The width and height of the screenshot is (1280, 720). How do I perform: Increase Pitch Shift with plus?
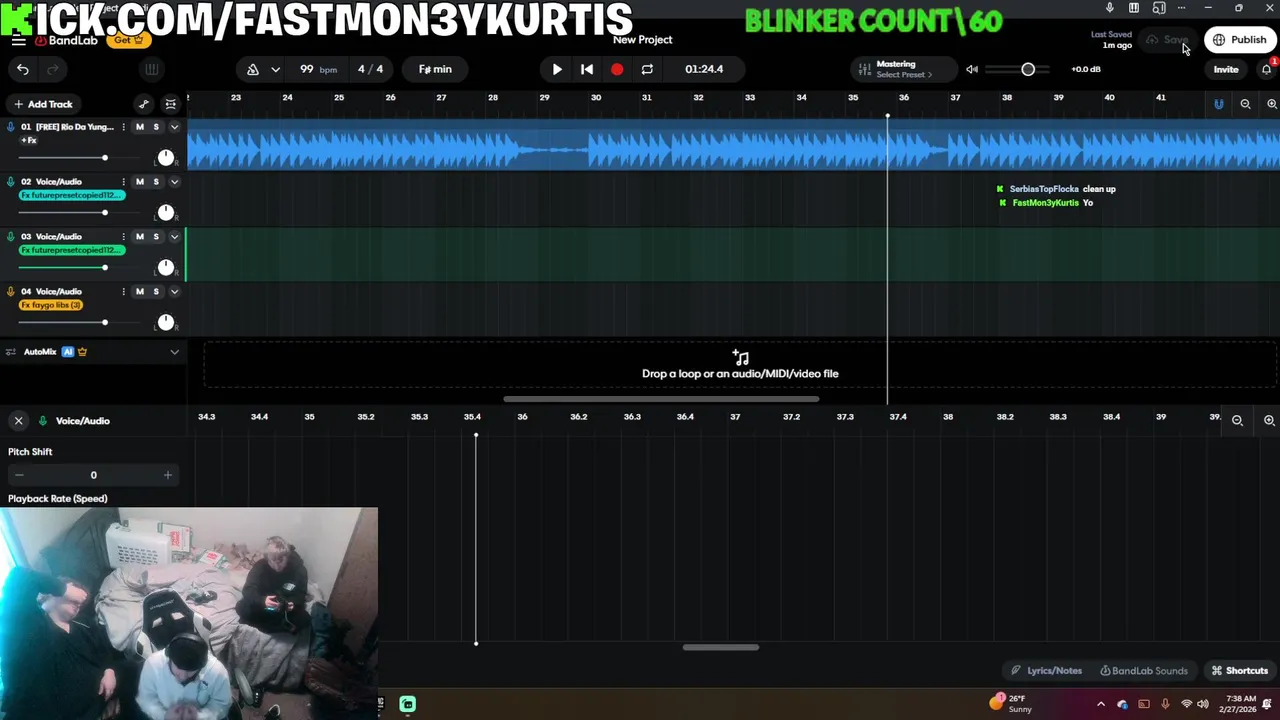click(167, 475)
